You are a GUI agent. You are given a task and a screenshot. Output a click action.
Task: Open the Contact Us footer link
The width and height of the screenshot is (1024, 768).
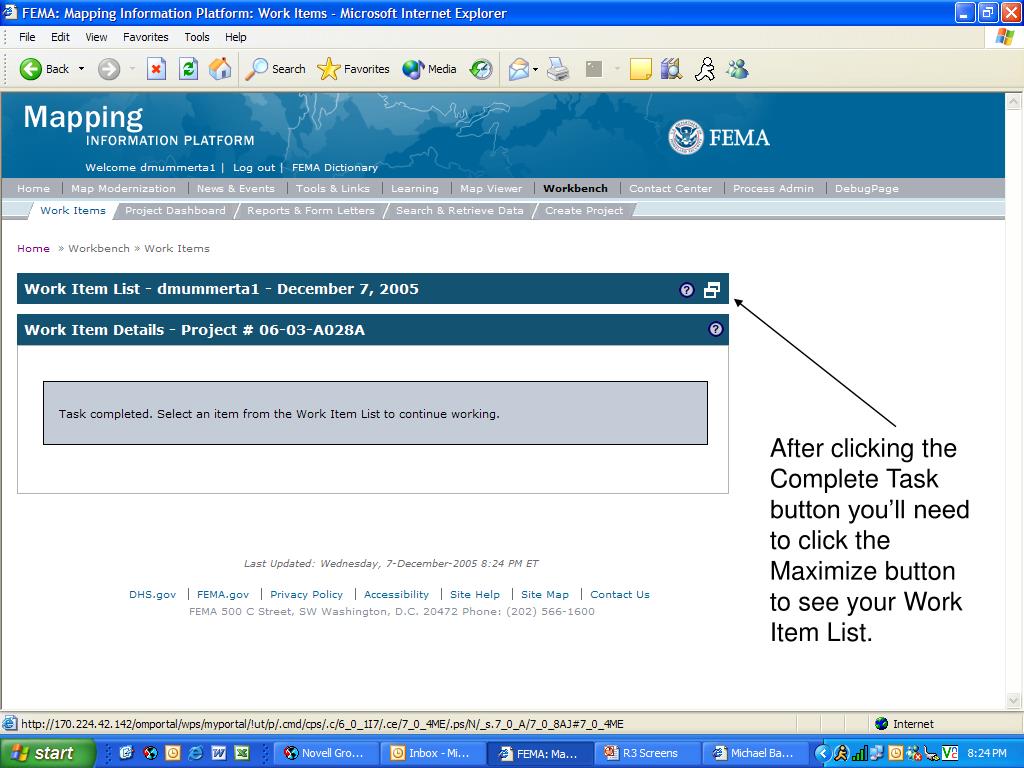(x=620, y=594)
